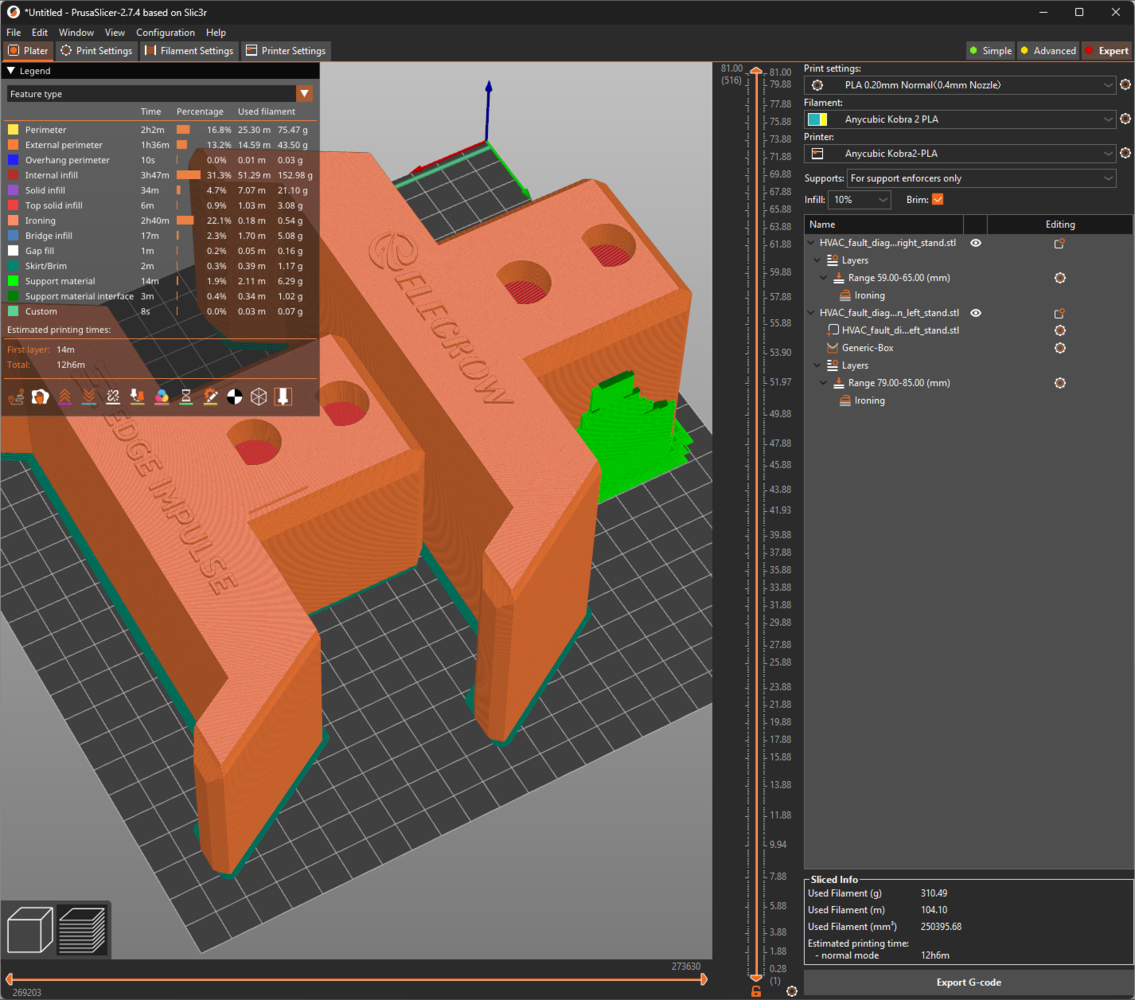
Task: Select the Advanced mode button
Action: [1048, 51]
